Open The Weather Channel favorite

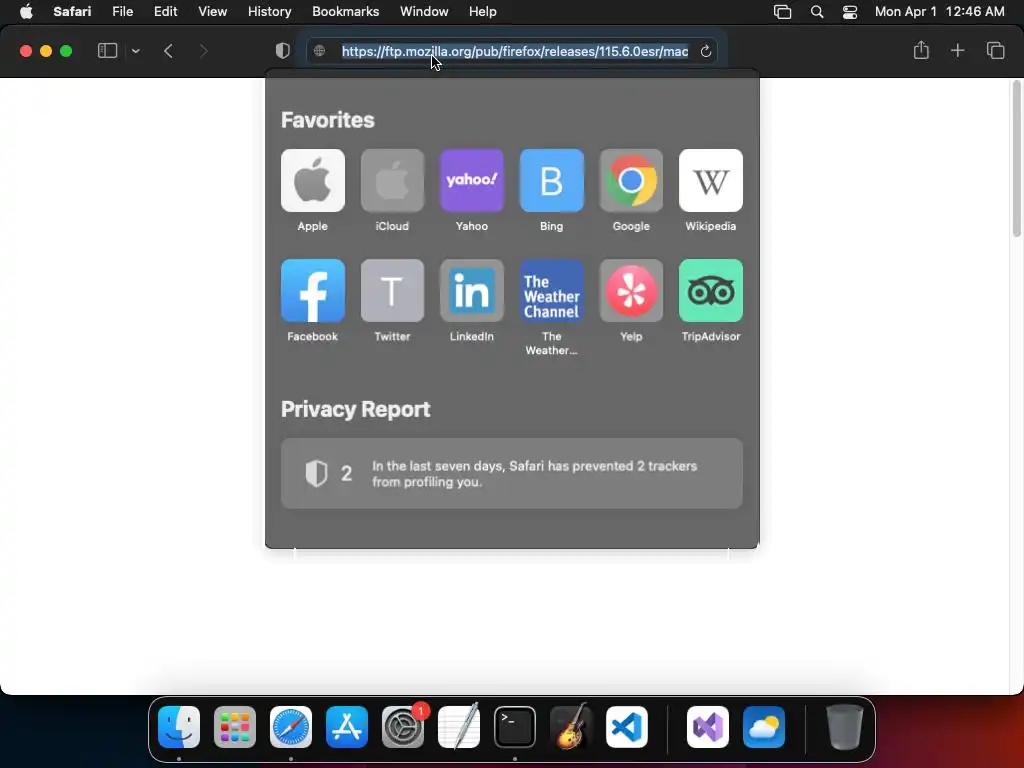(551, 291)
